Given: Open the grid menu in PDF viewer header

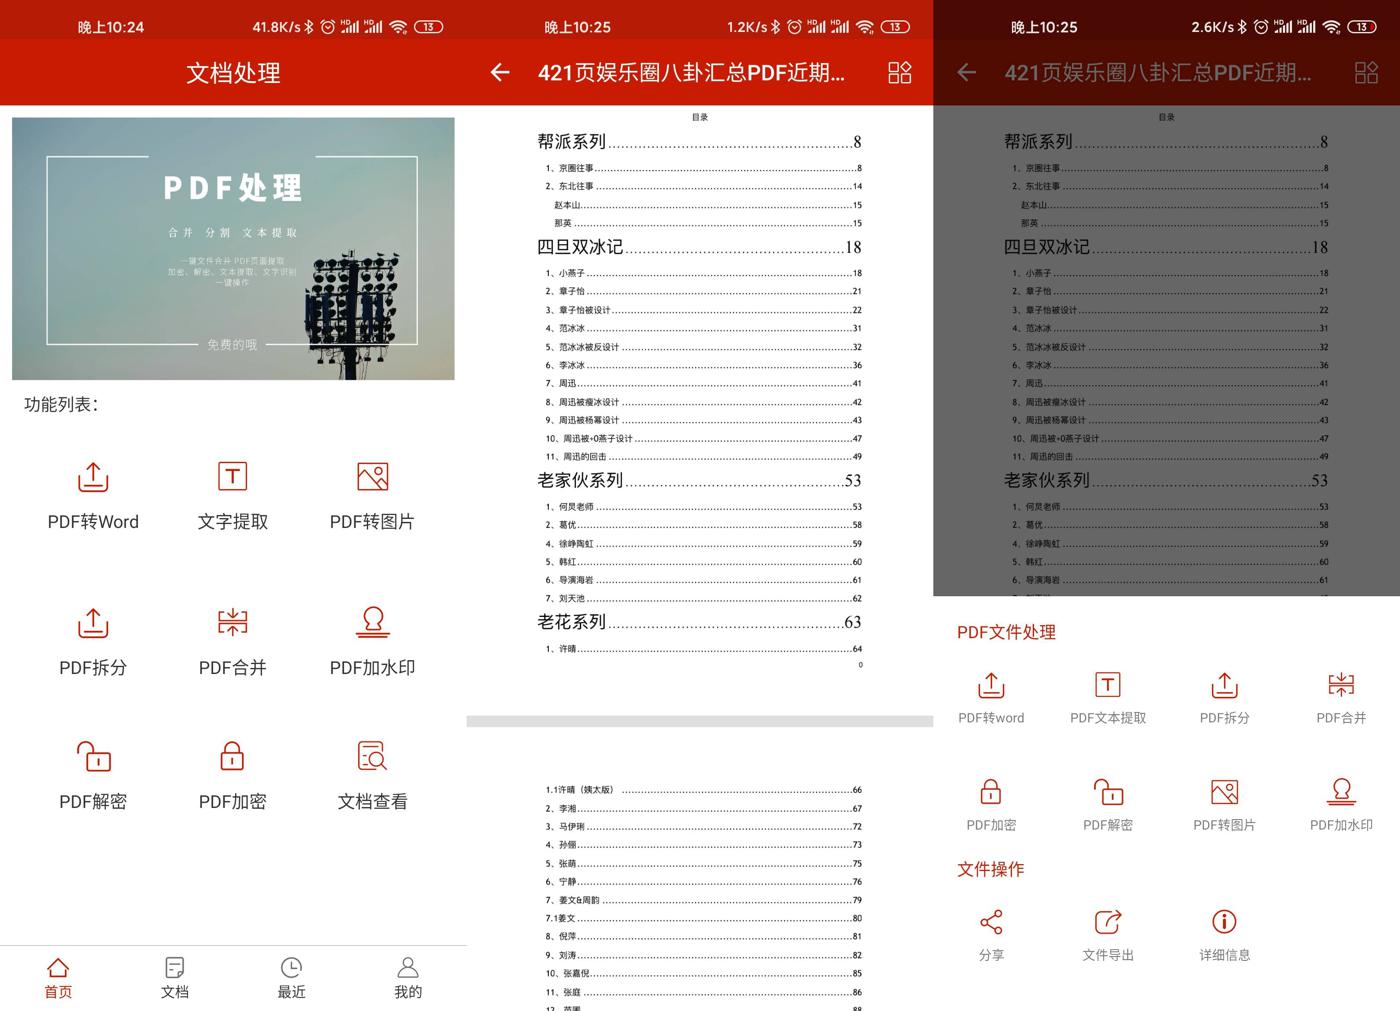Looking at the screenshot, I should [899, 72].
